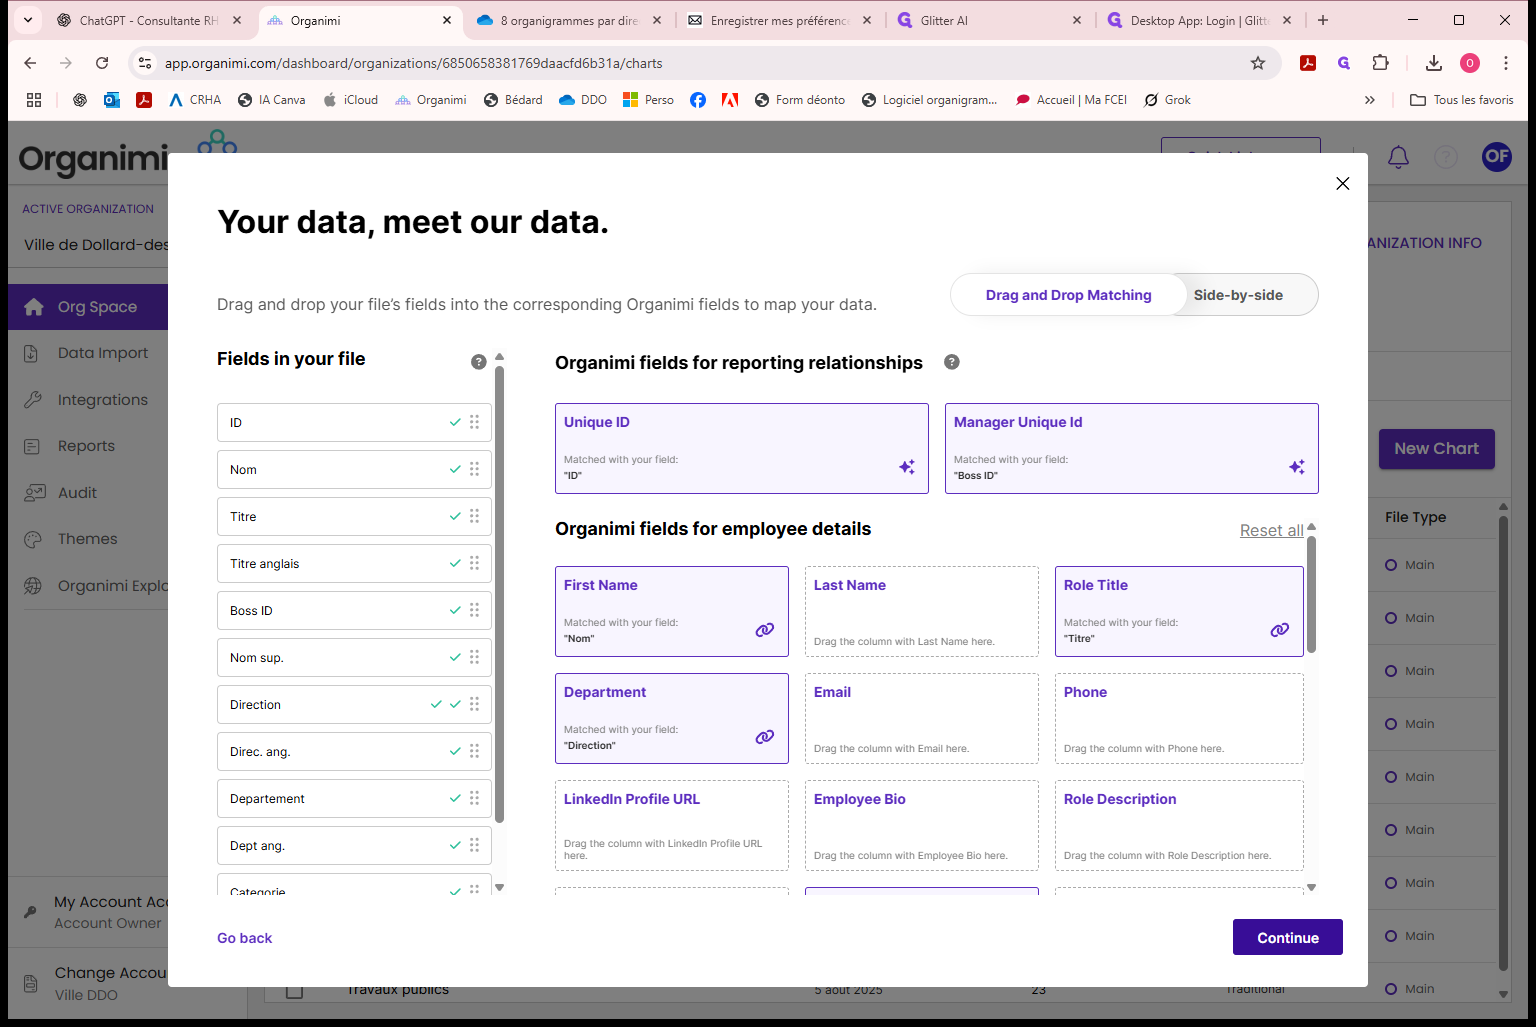
Task: Select the Role Description drop target
Action: 1179,825
